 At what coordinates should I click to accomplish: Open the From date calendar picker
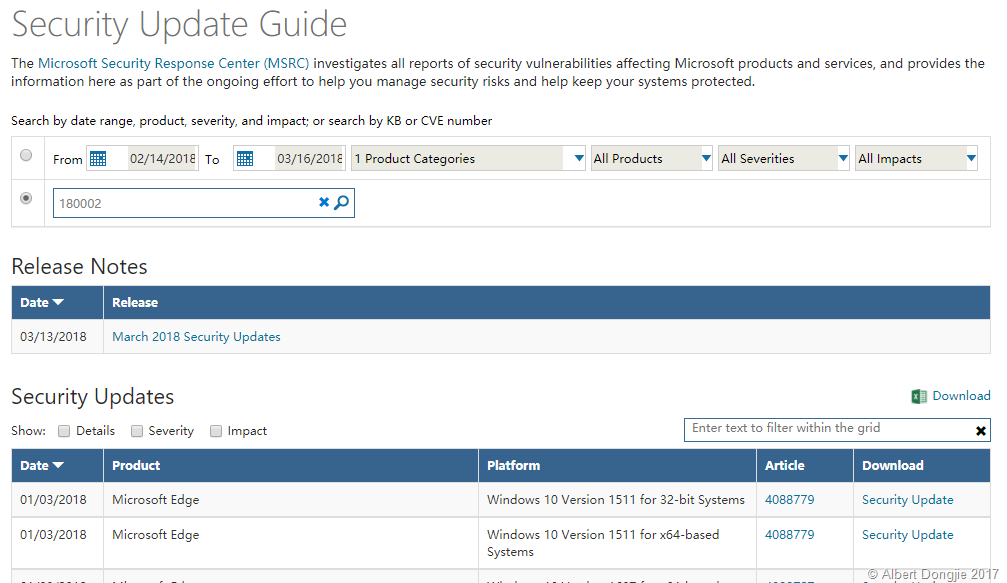tap(97, 158)
